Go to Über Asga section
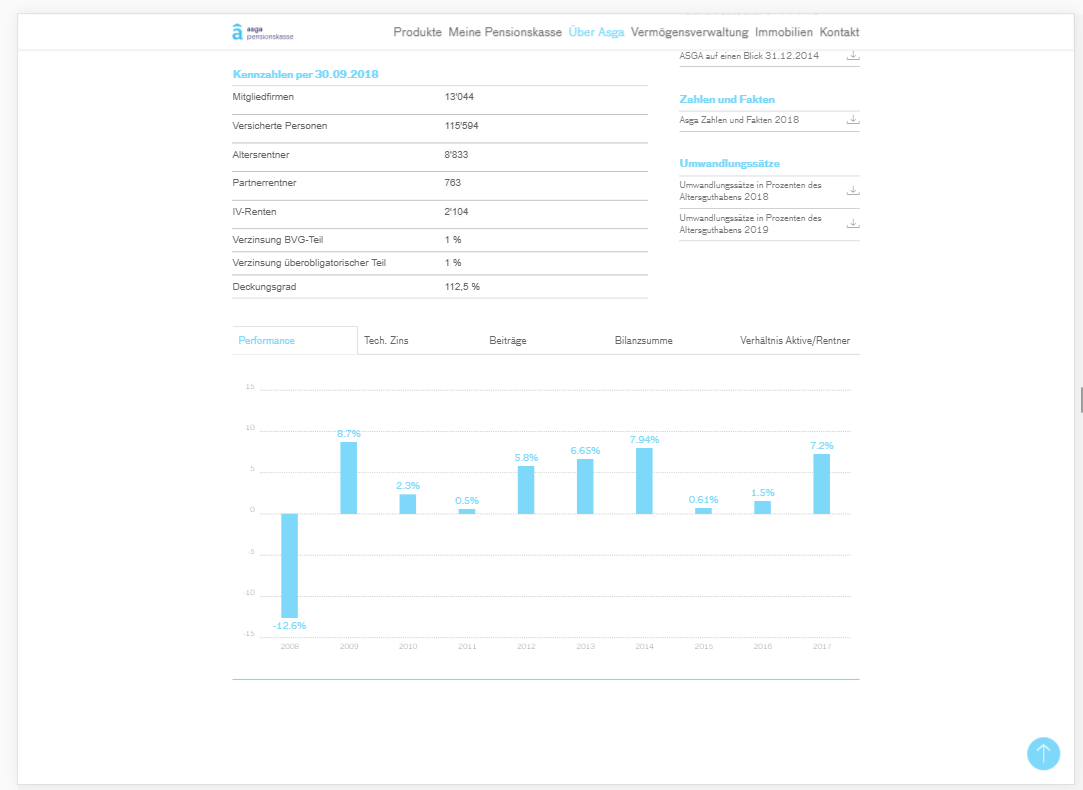 (596, 32)
